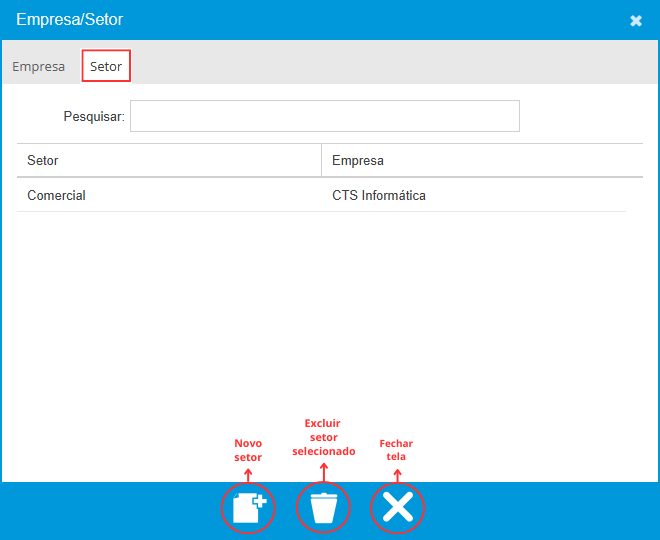This screenshot has height=540, width=660.
Task: Sort by the Setor column header
Action: click(43, 161)
